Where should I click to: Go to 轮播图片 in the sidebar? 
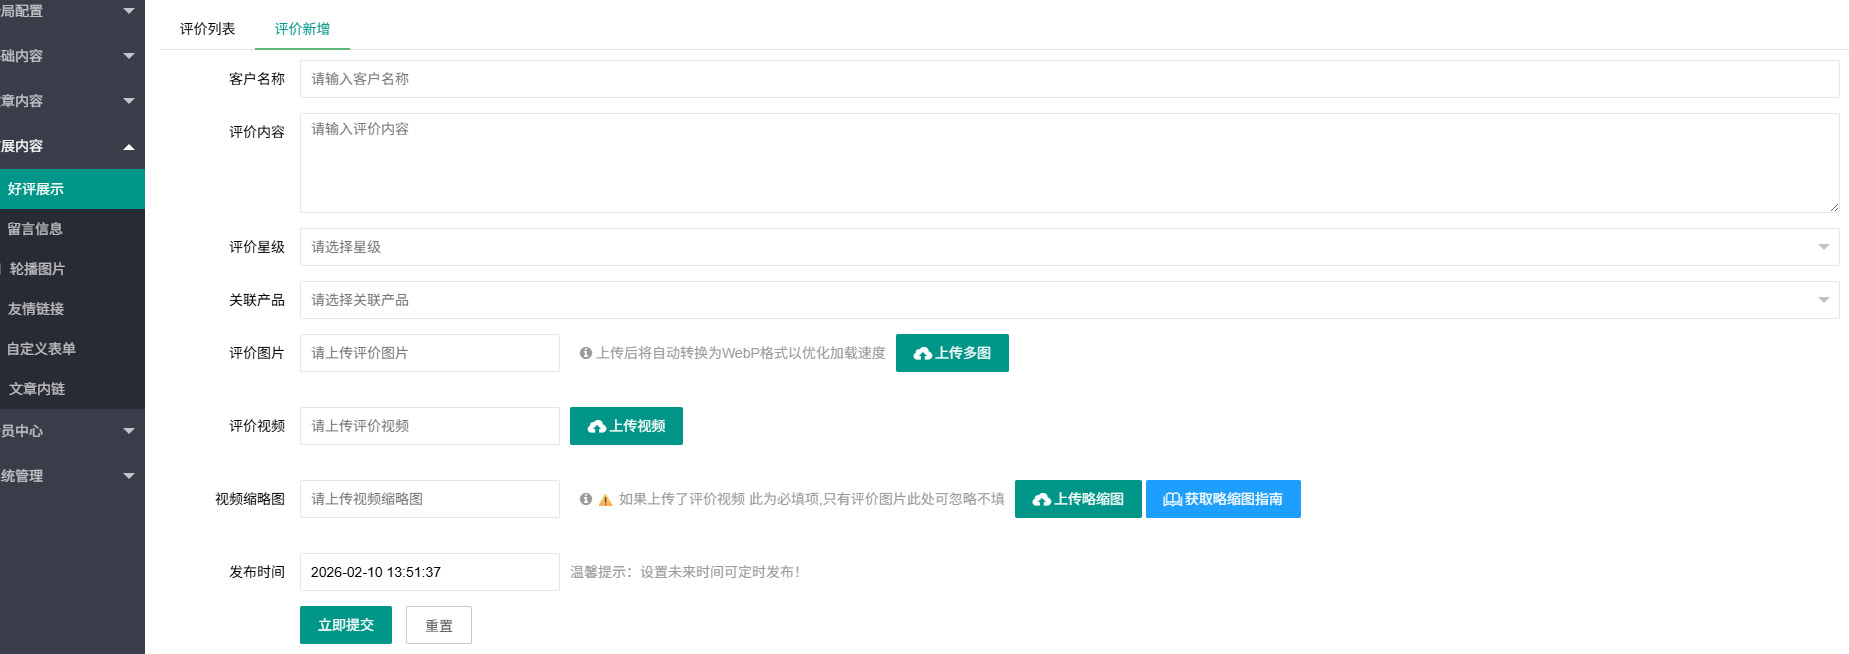coord(38,269)
